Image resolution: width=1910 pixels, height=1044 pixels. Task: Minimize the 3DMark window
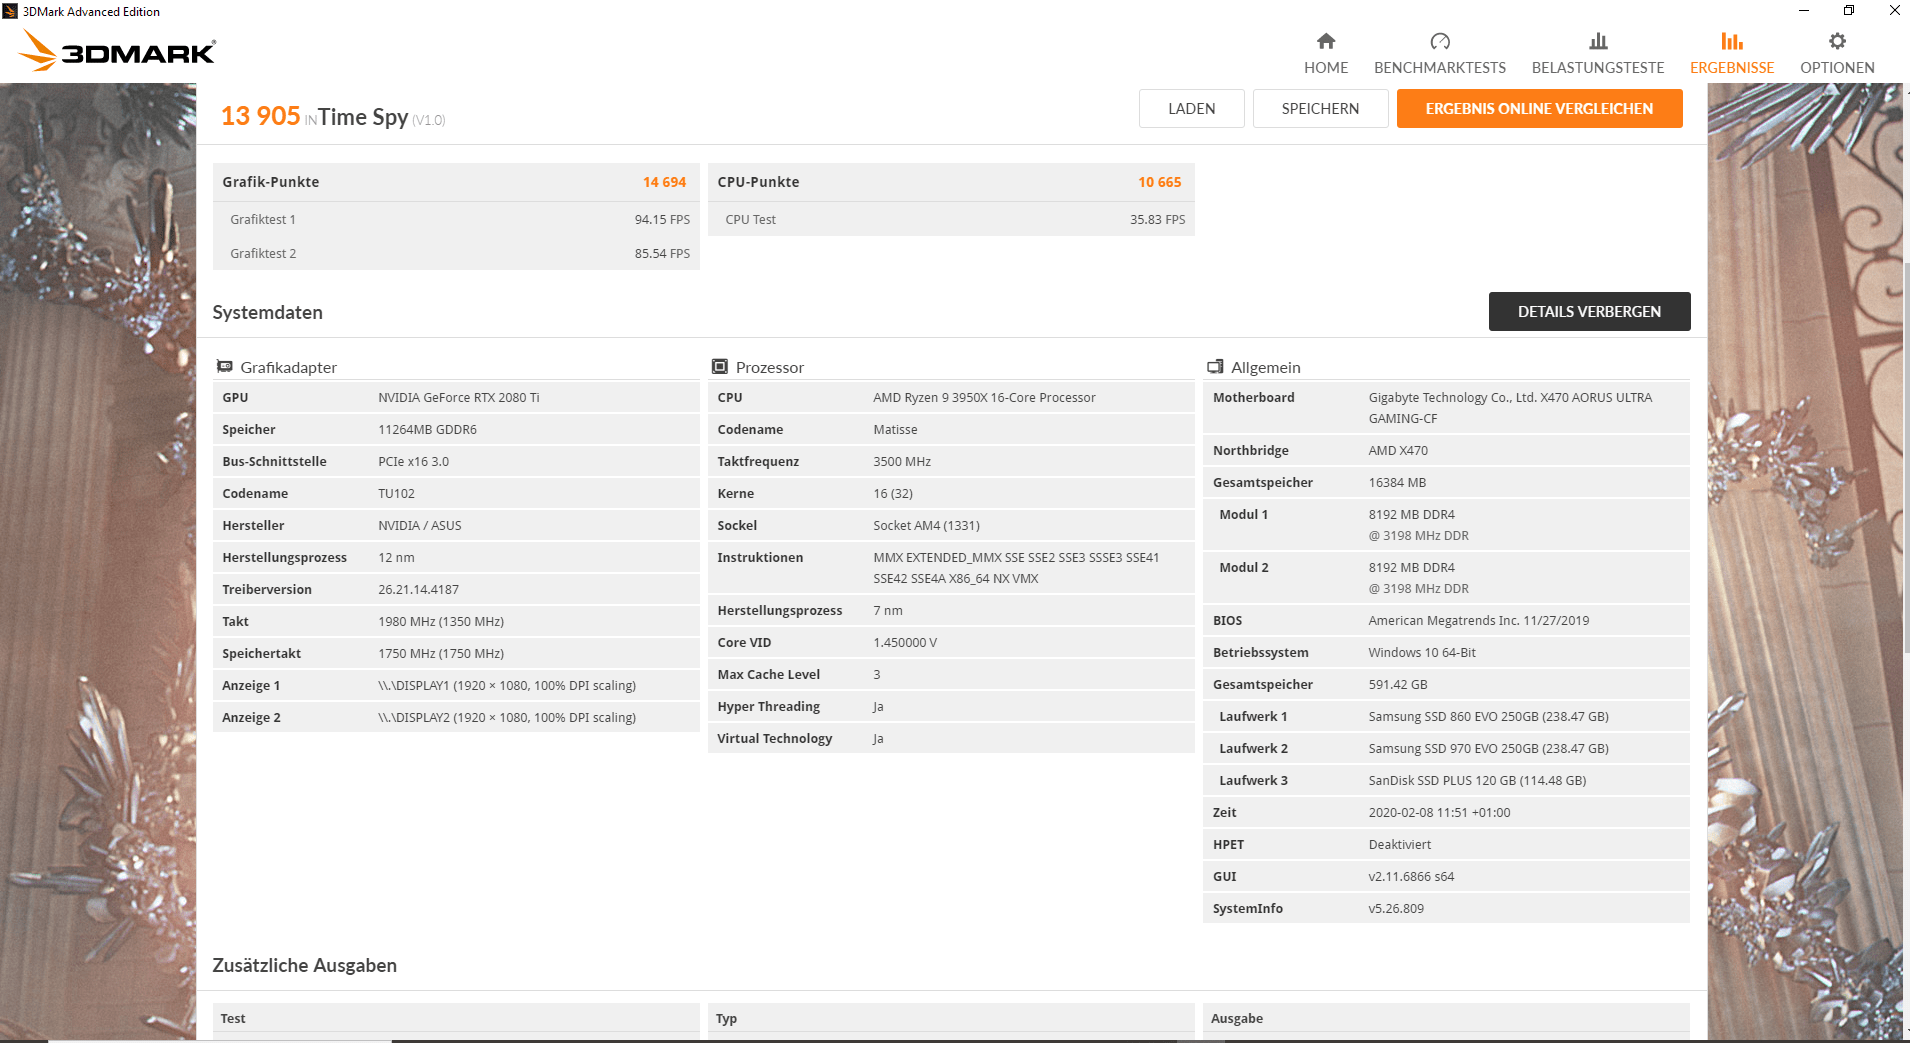pos(1804,11)
